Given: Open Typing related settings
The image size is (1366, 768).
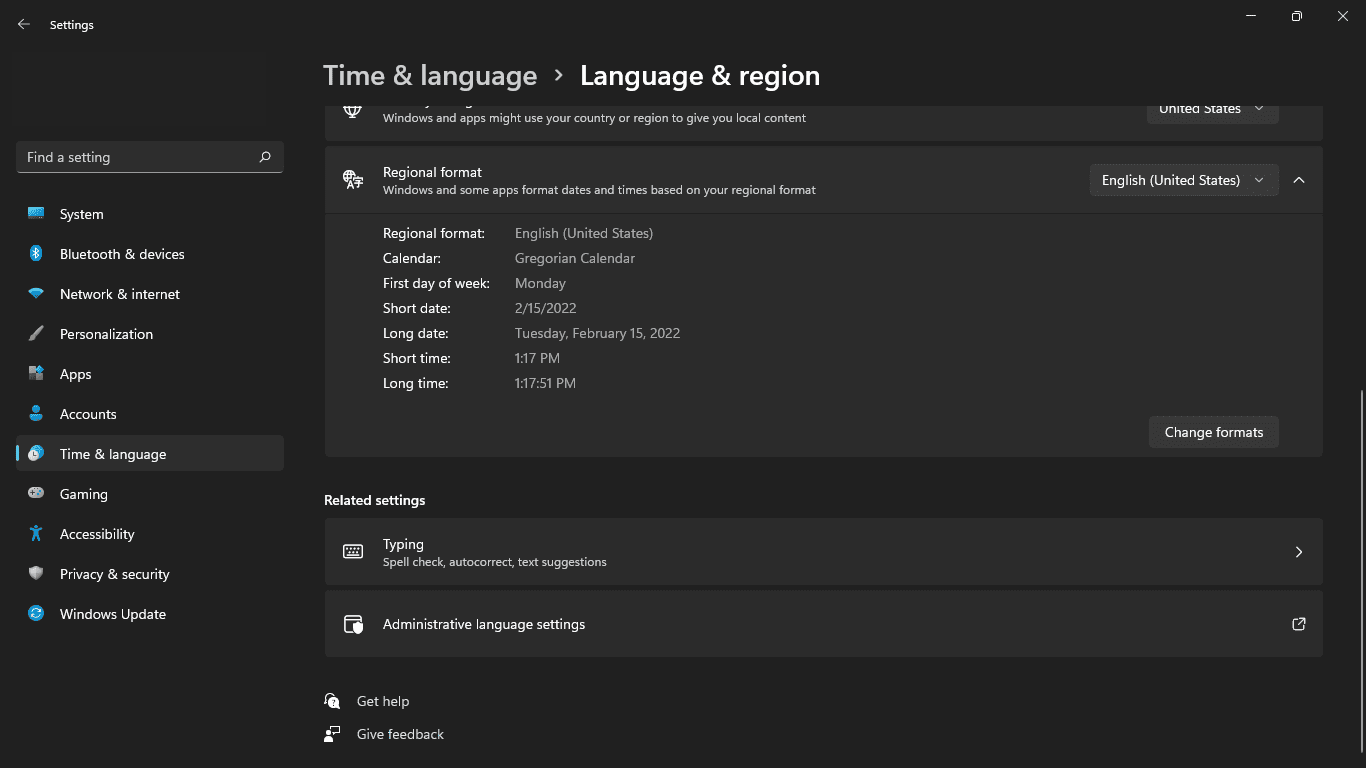Looking at the screenshot, I should coord(824,552).
